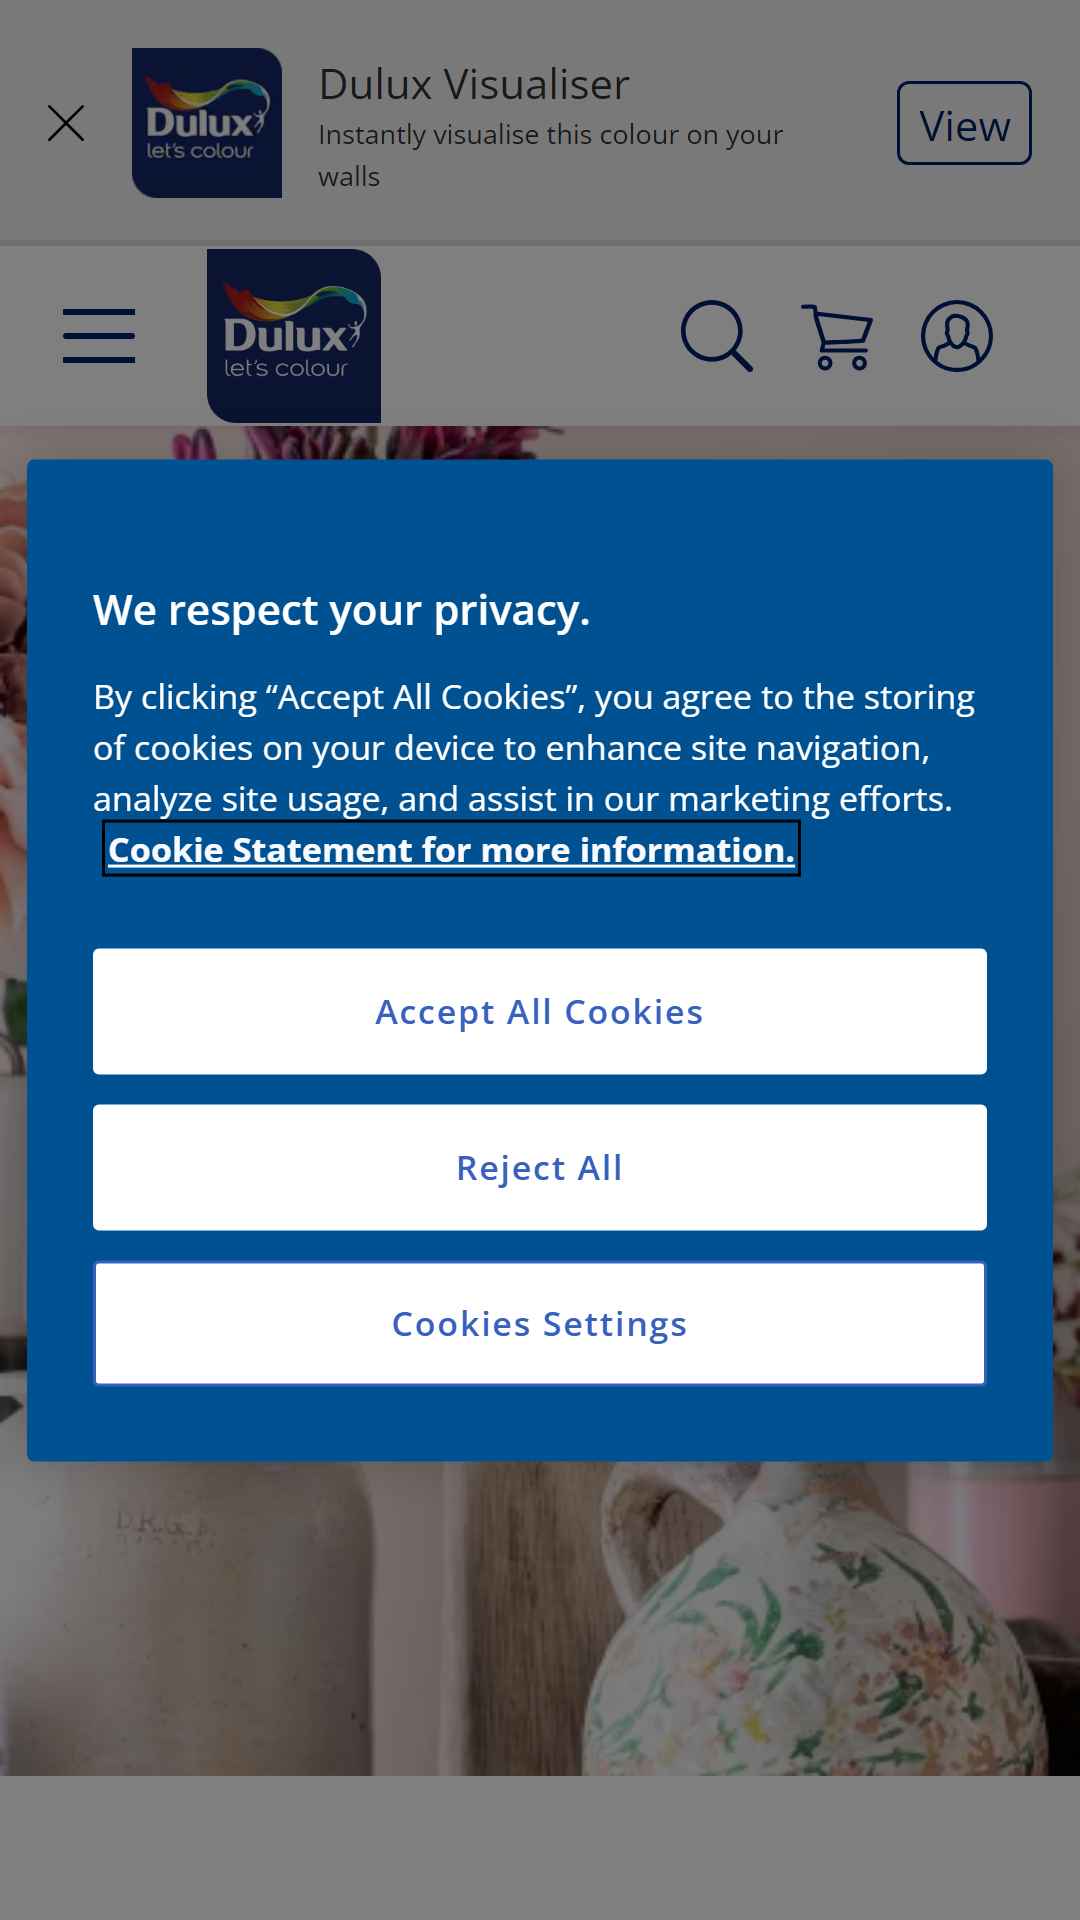Screen dimensions: 1080x1920
Task: Select the 'Dulux Visualiser' banner title
Action: (x=474, y=84)
